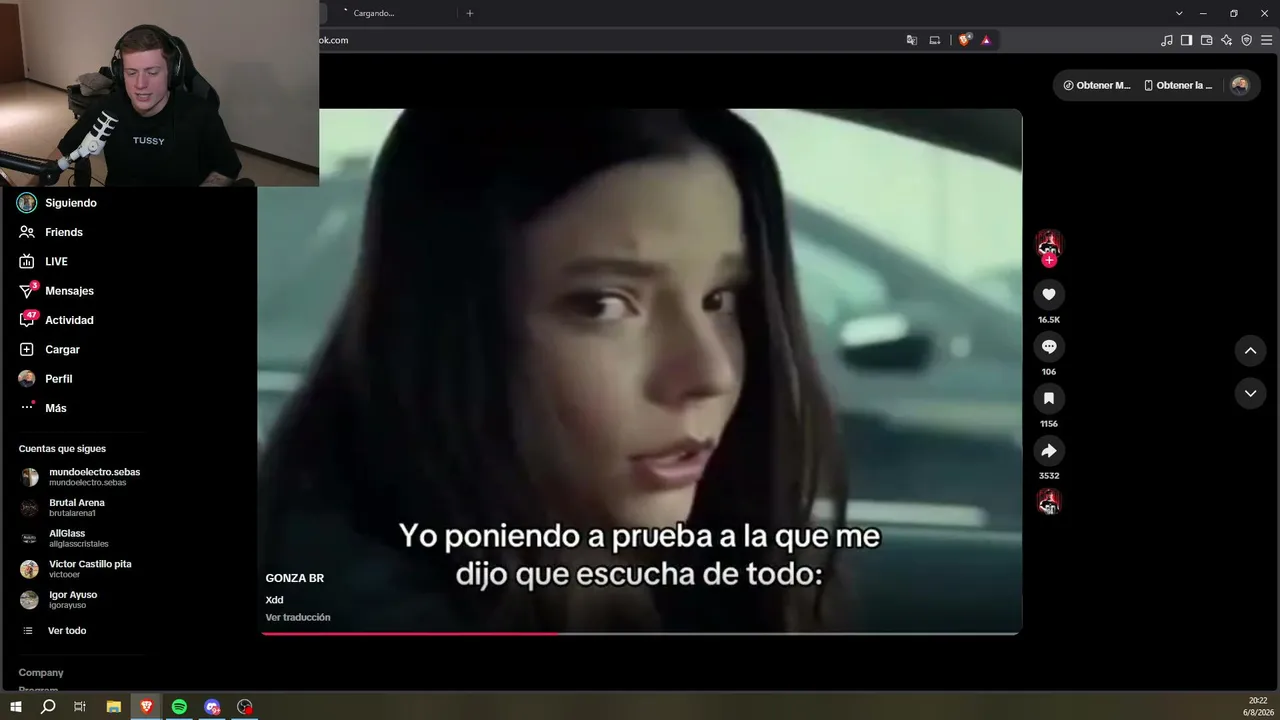Expand the followed accounts with Ver todo

coord(67,631)
